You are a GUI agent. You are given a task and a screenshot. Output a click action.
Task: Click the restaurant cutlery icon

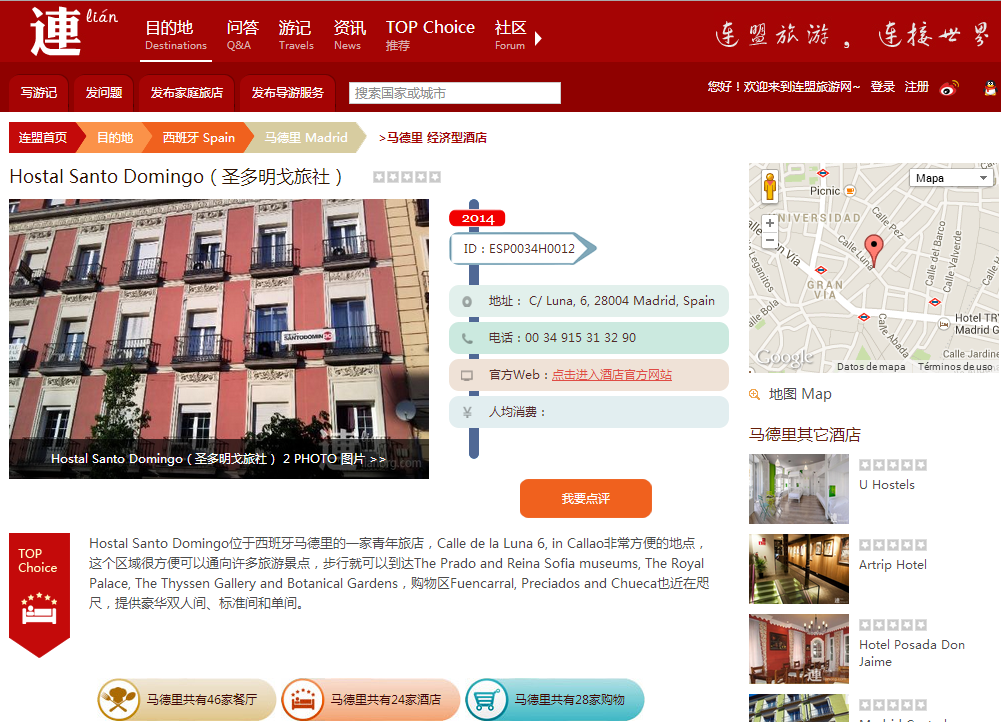tap(118, 700)
